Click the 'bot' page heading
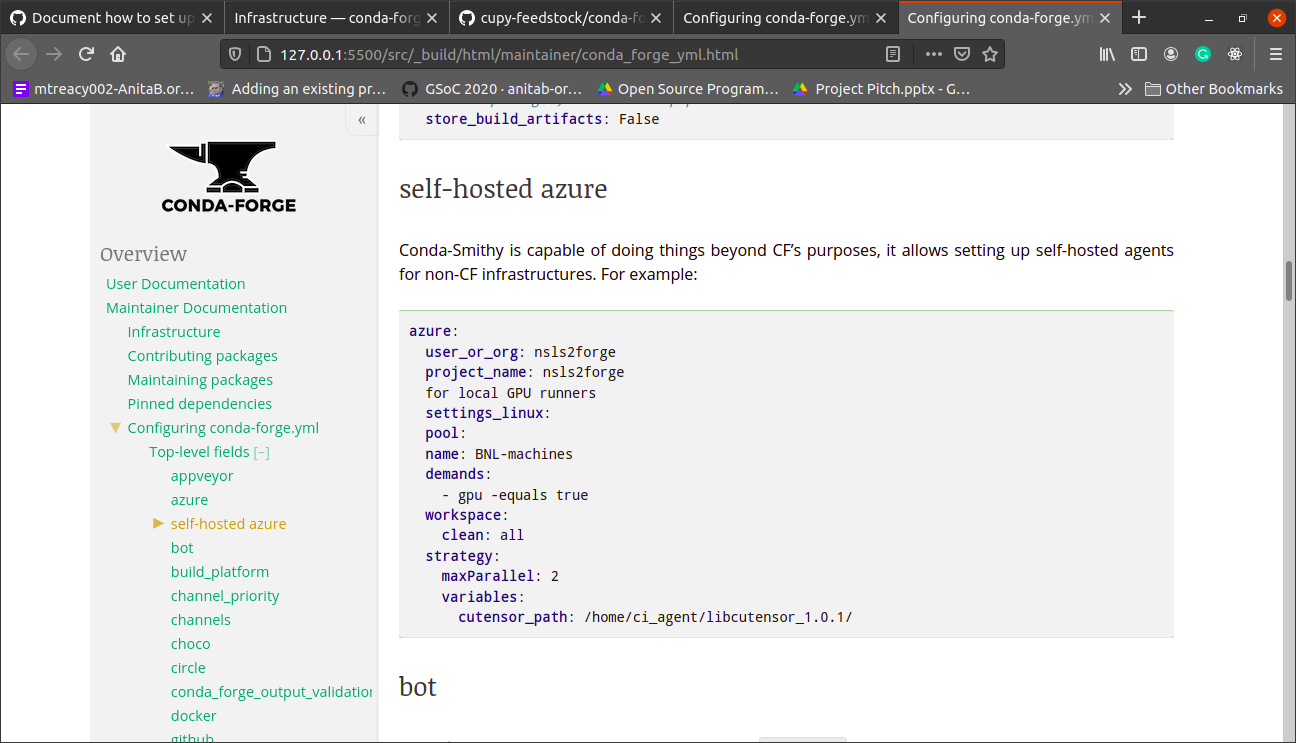1296x743 pixels. point(418,687)
